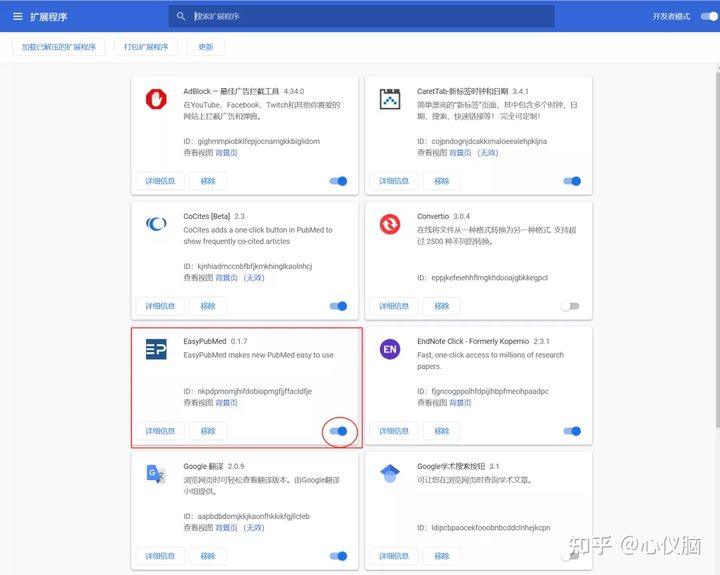Screen dimensions: 720x575
Task: Enable the Convertio extension toggle
Action: point(570,306)
